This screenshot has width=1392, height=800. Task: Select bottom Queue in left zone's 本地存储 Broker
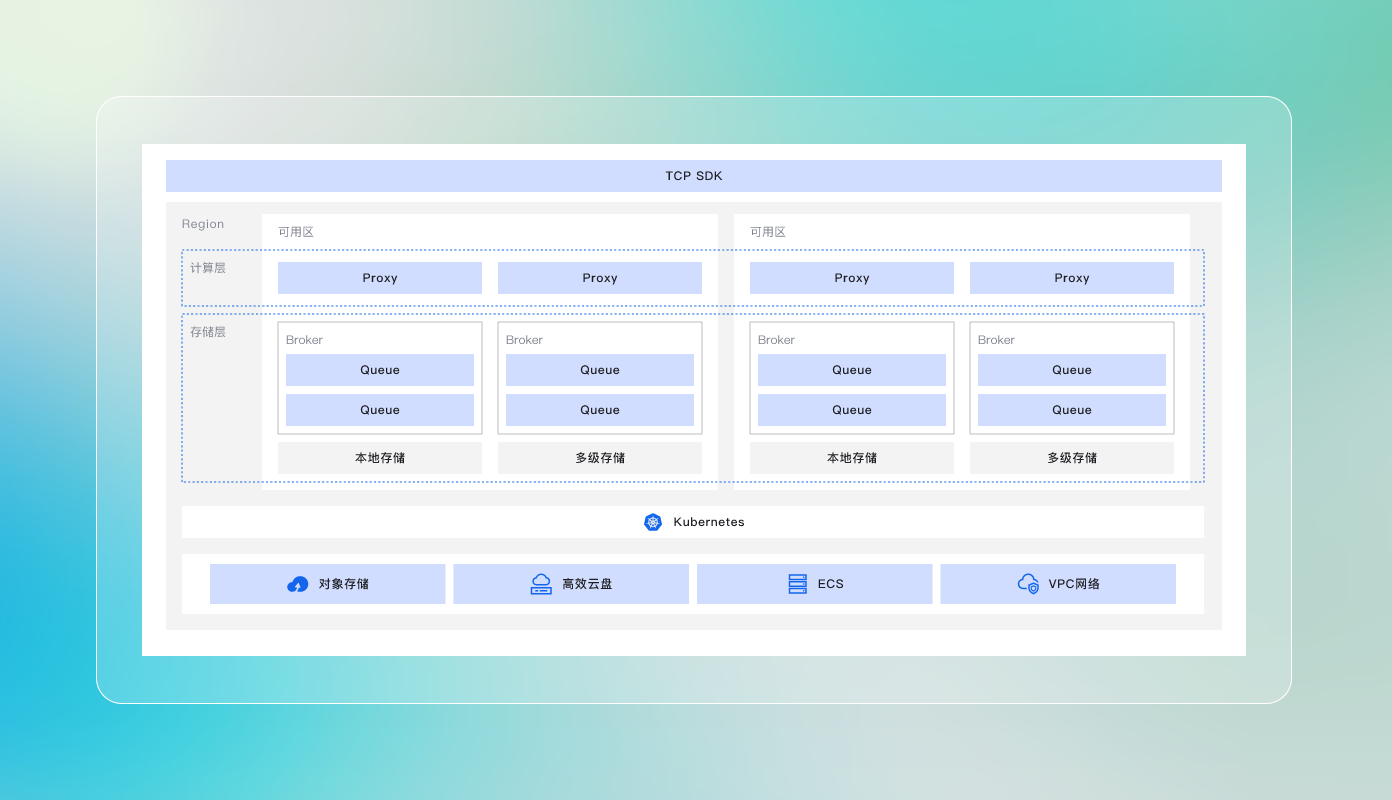[380, 410]
